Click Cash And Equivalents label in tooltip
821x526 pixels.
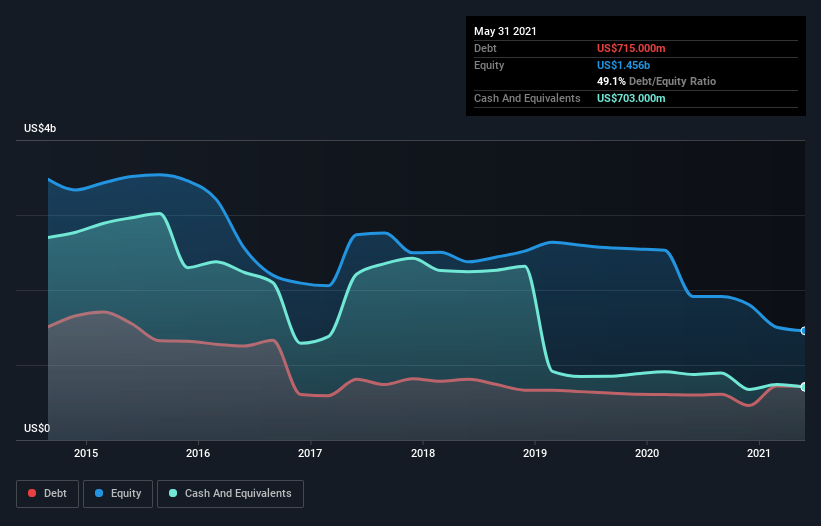527,98
